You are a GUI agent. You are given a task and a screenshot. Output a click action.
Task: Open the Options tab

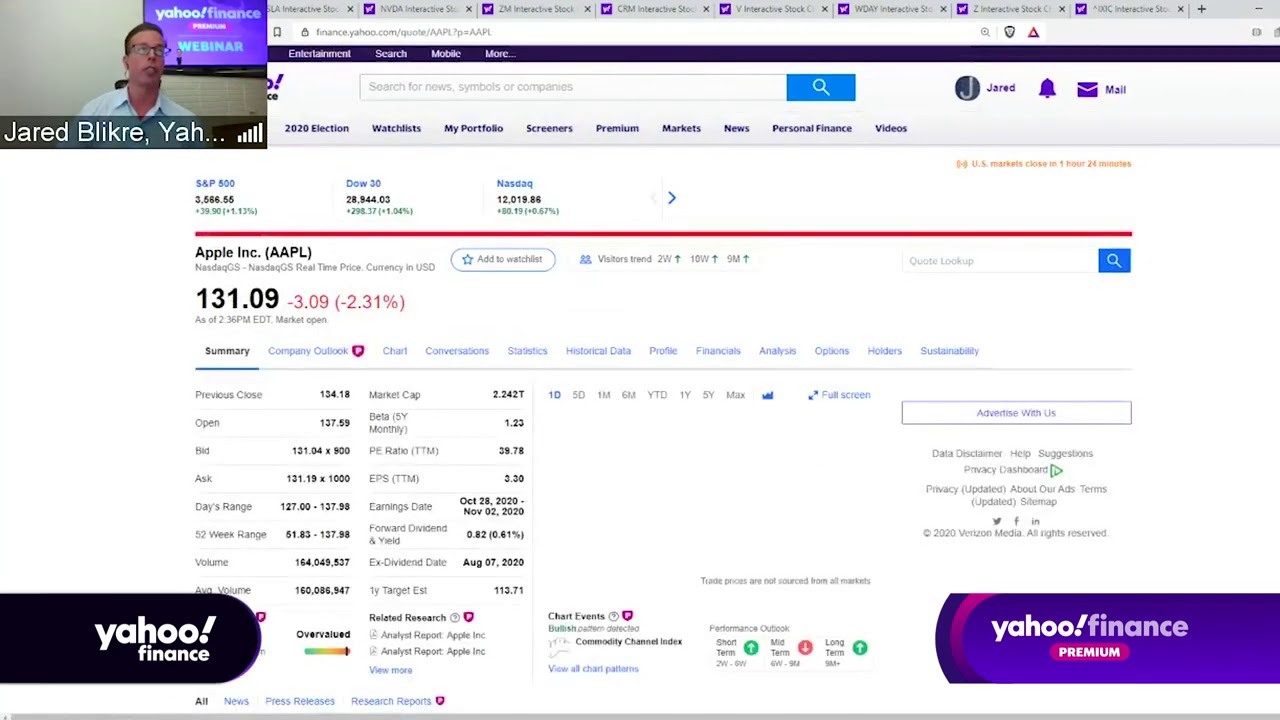(831, 351)
